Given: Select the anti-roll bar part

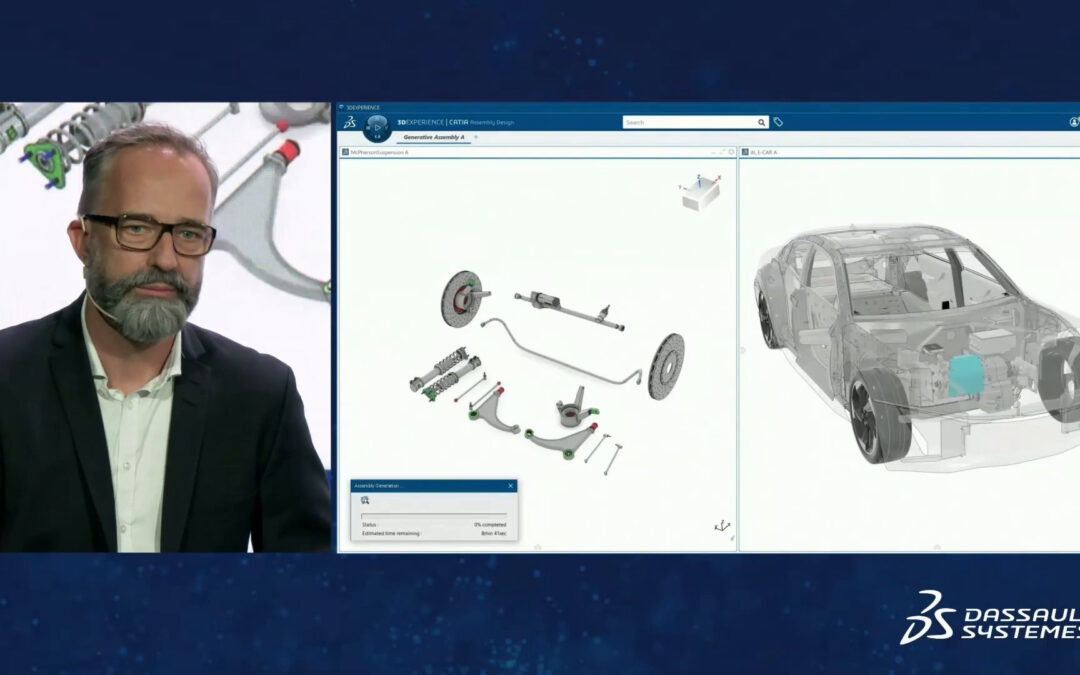Looking at the screenshot, I should coord(561,353).
